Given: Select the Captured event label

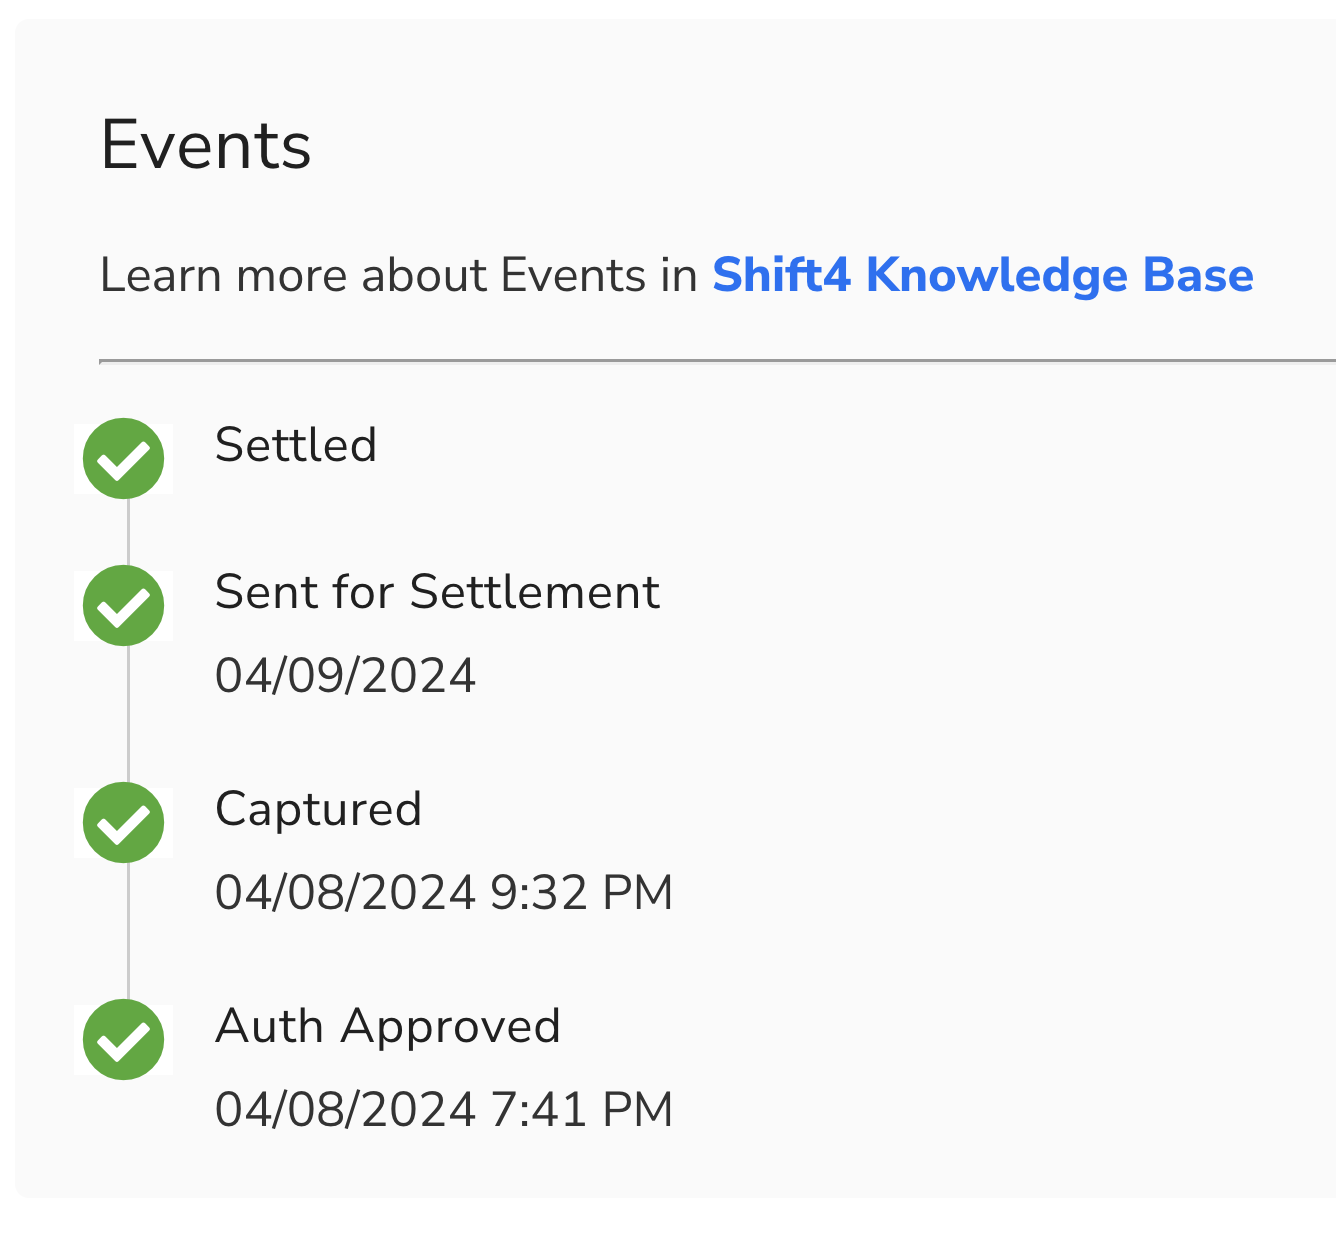Looking at the screenshot, I should pyautogui.click(x=318, y=809).
